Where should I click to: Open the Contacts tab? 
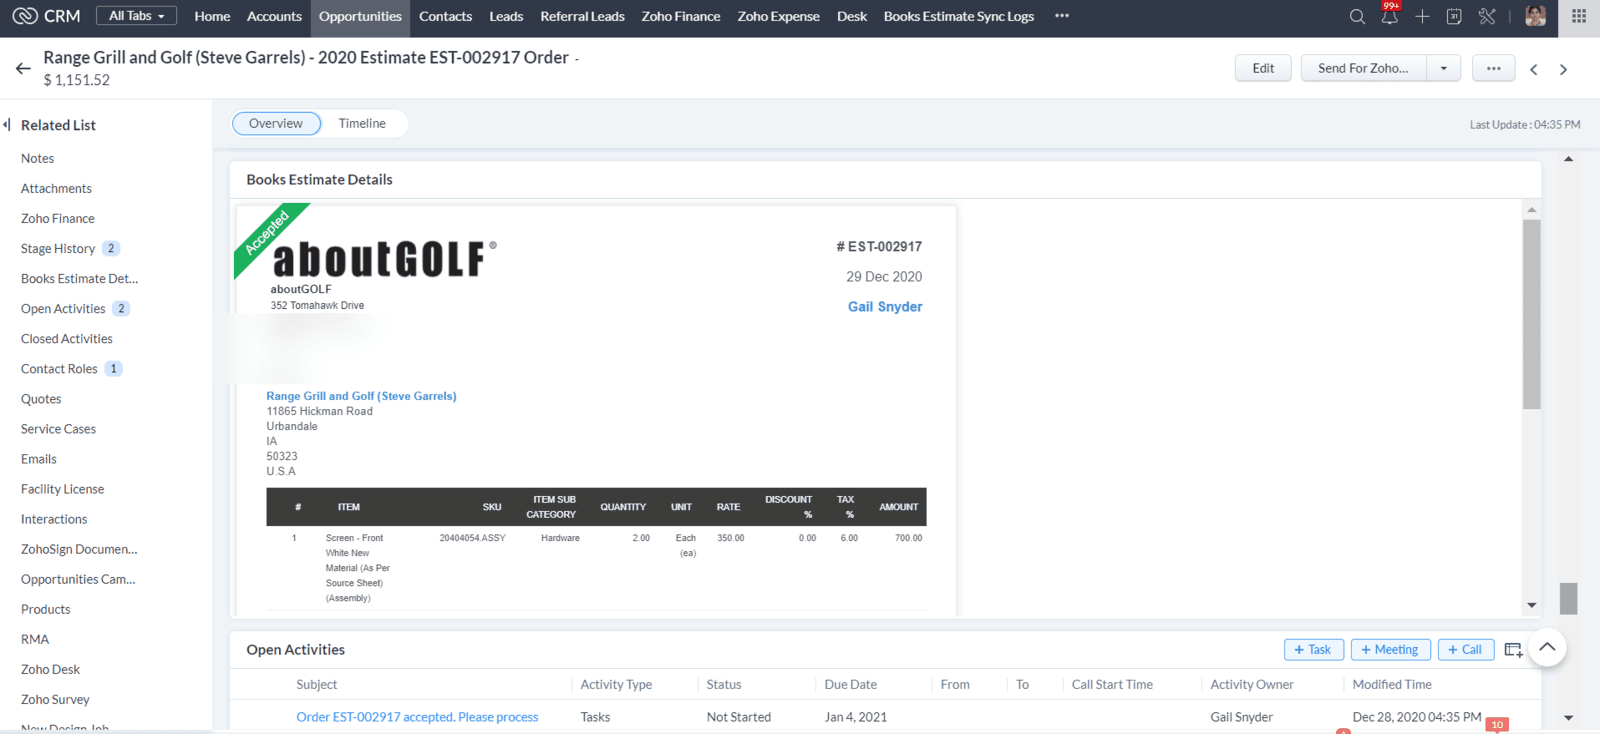445,16
